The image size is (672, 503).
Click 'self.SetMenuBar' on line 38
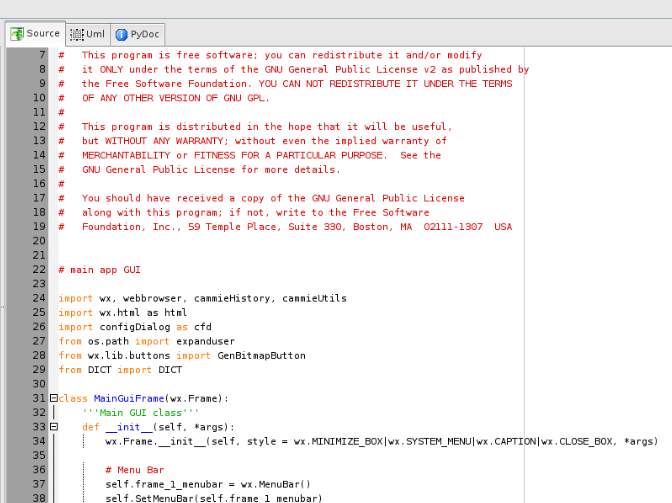(x=150, y=498)
